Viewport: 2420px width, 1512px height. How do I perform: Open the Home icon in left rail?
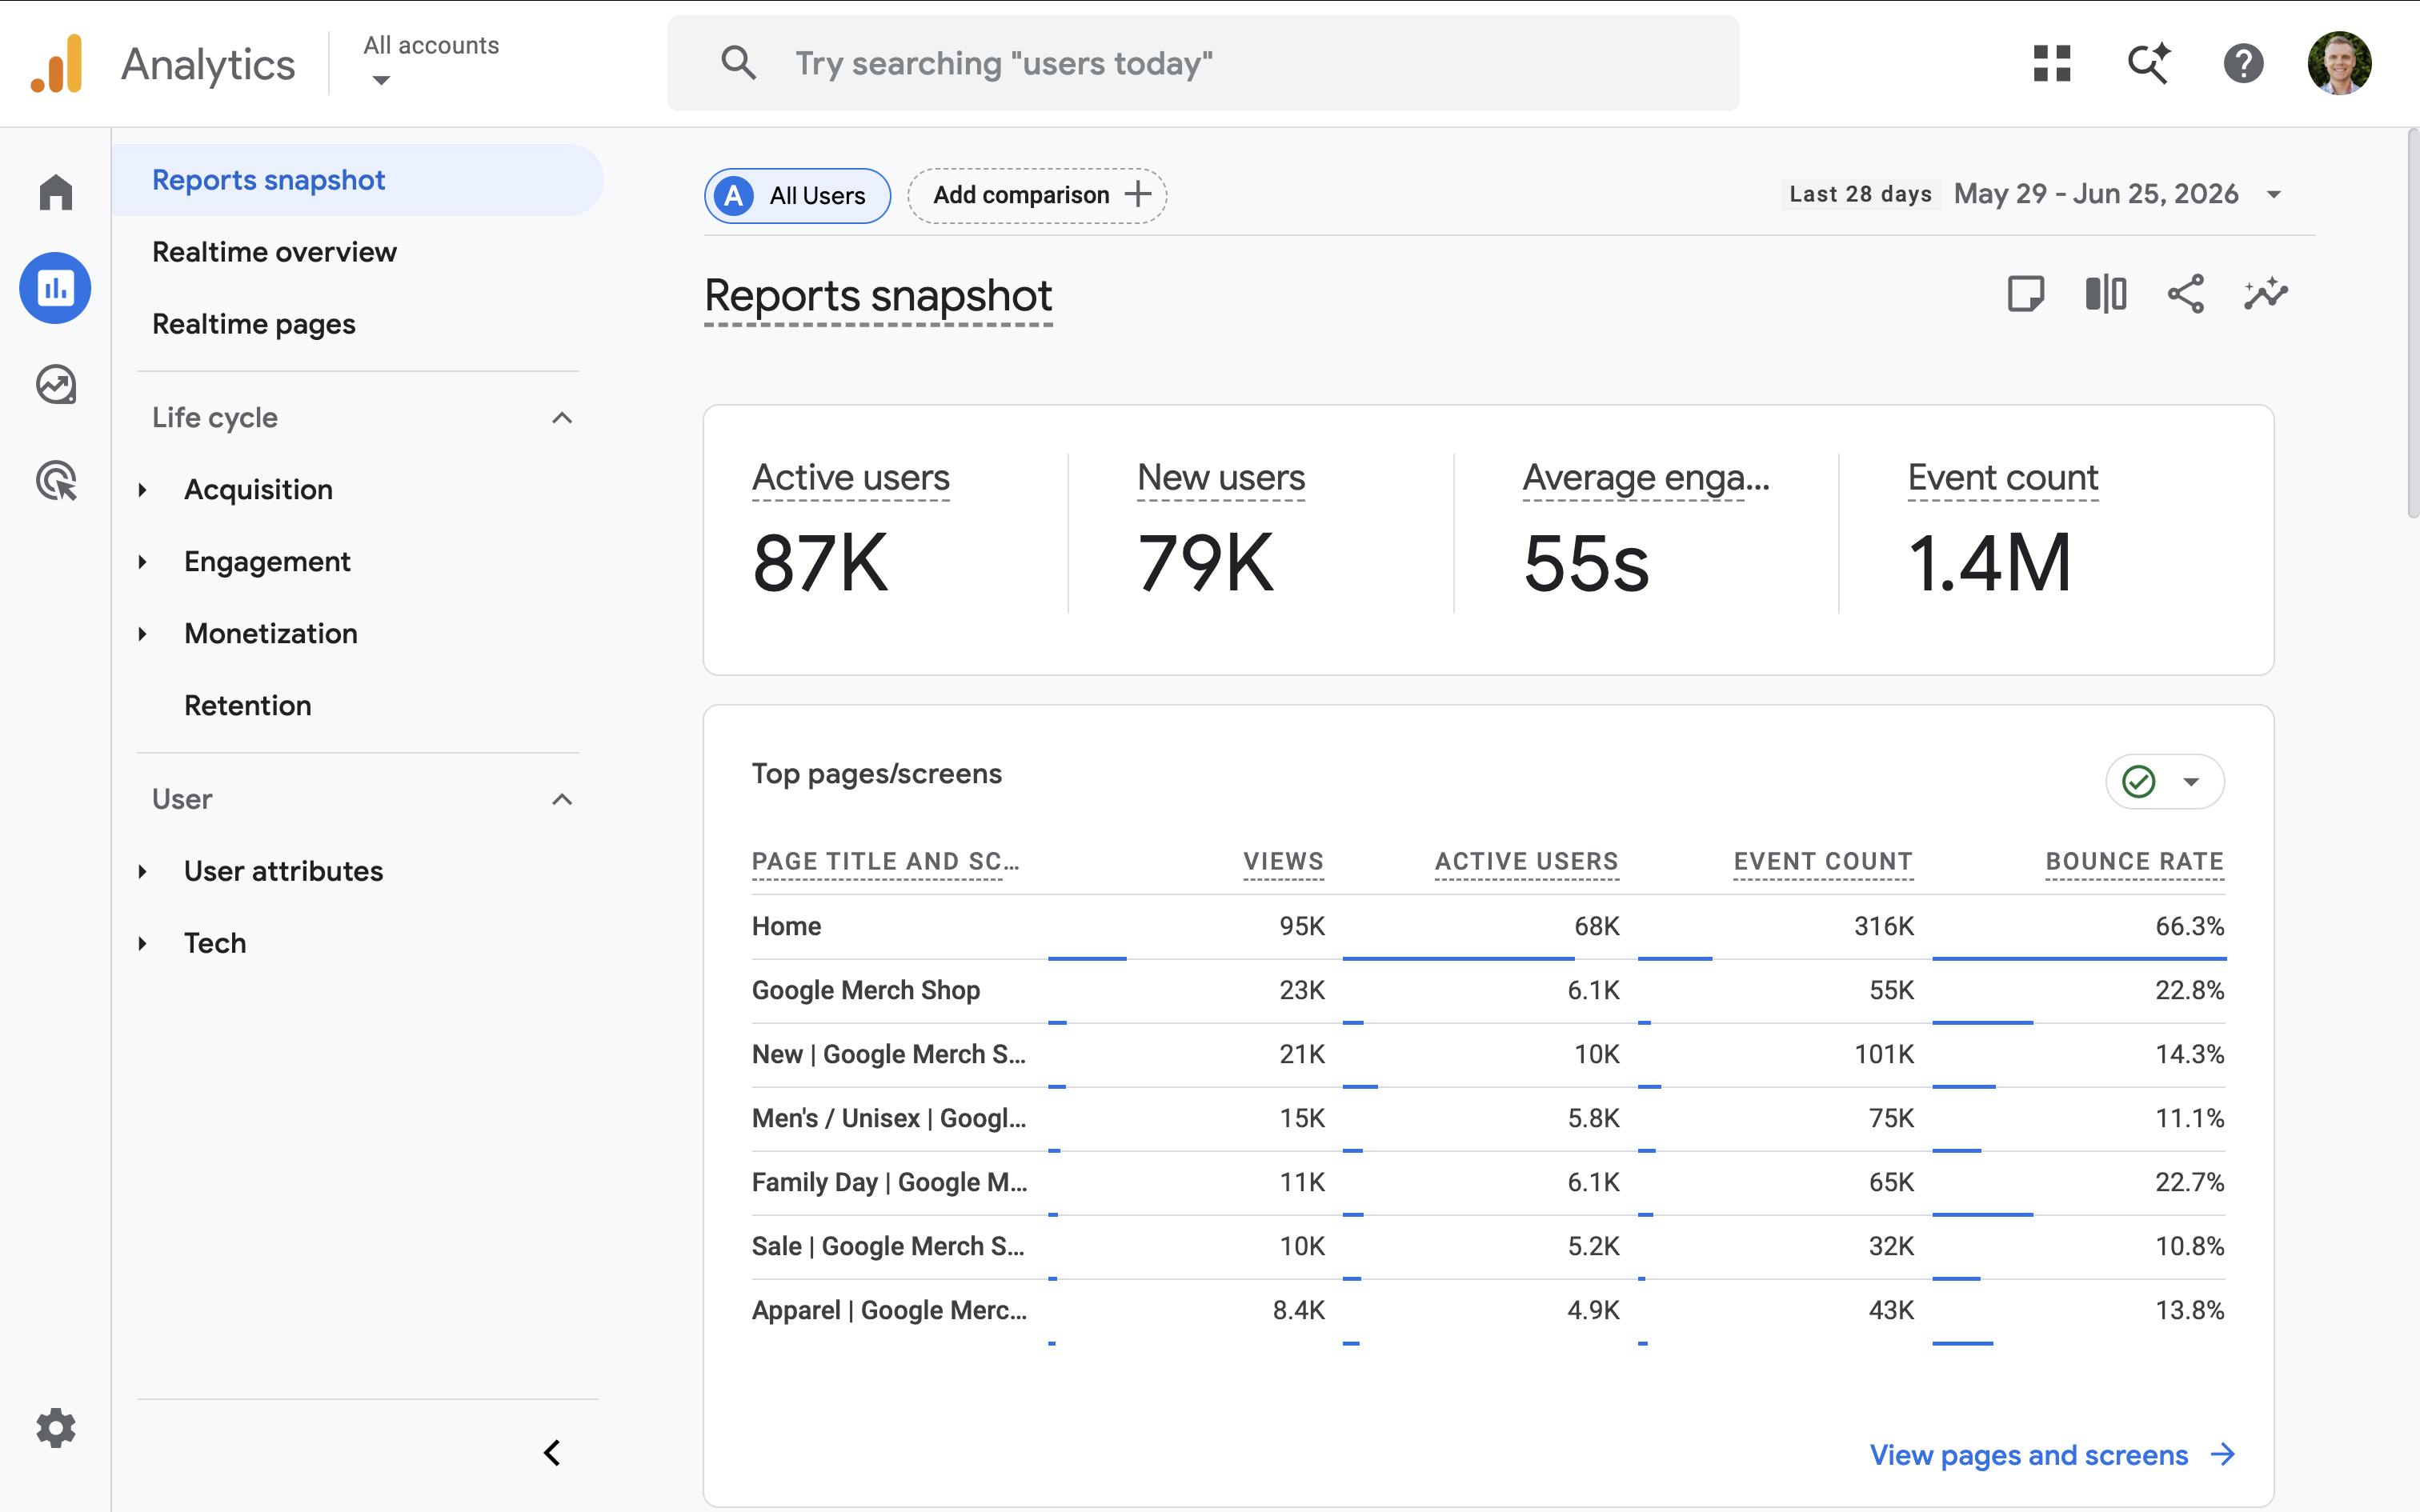coord(56,192)
